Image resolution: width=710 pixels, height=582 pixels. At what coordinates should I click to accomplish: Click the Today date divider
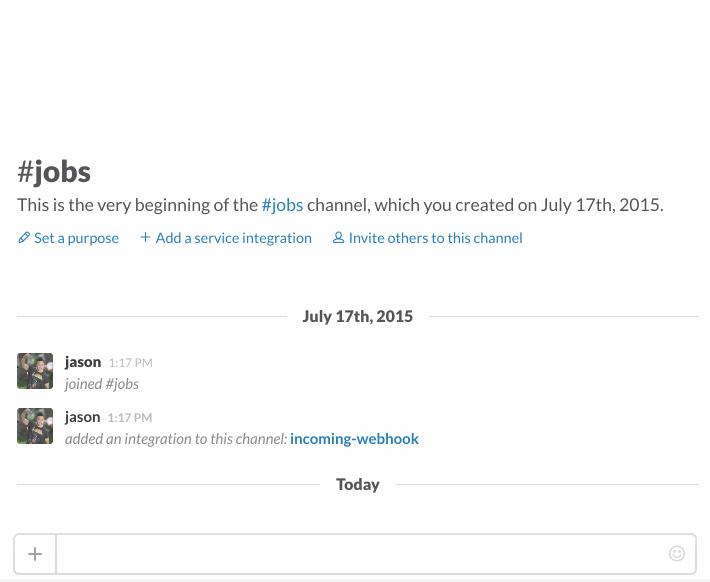pyautogui.click(x=357, y=484)
